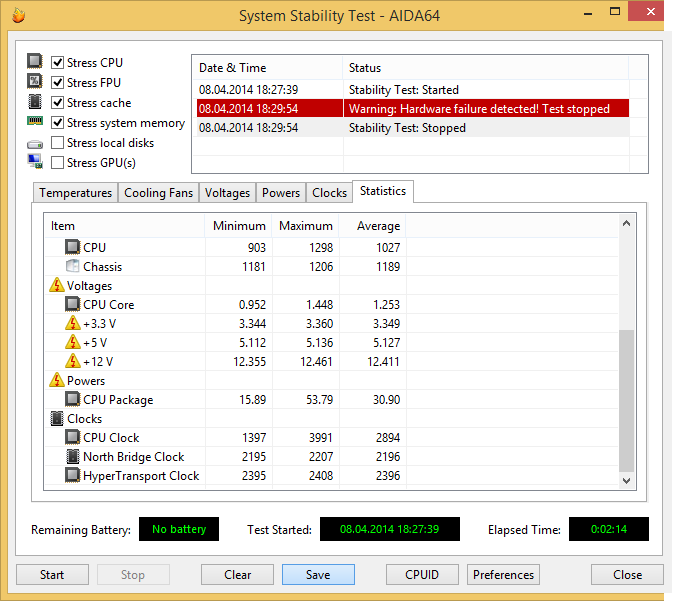Switch to the Powers tab
680x601 pixels.
[281, 193]
